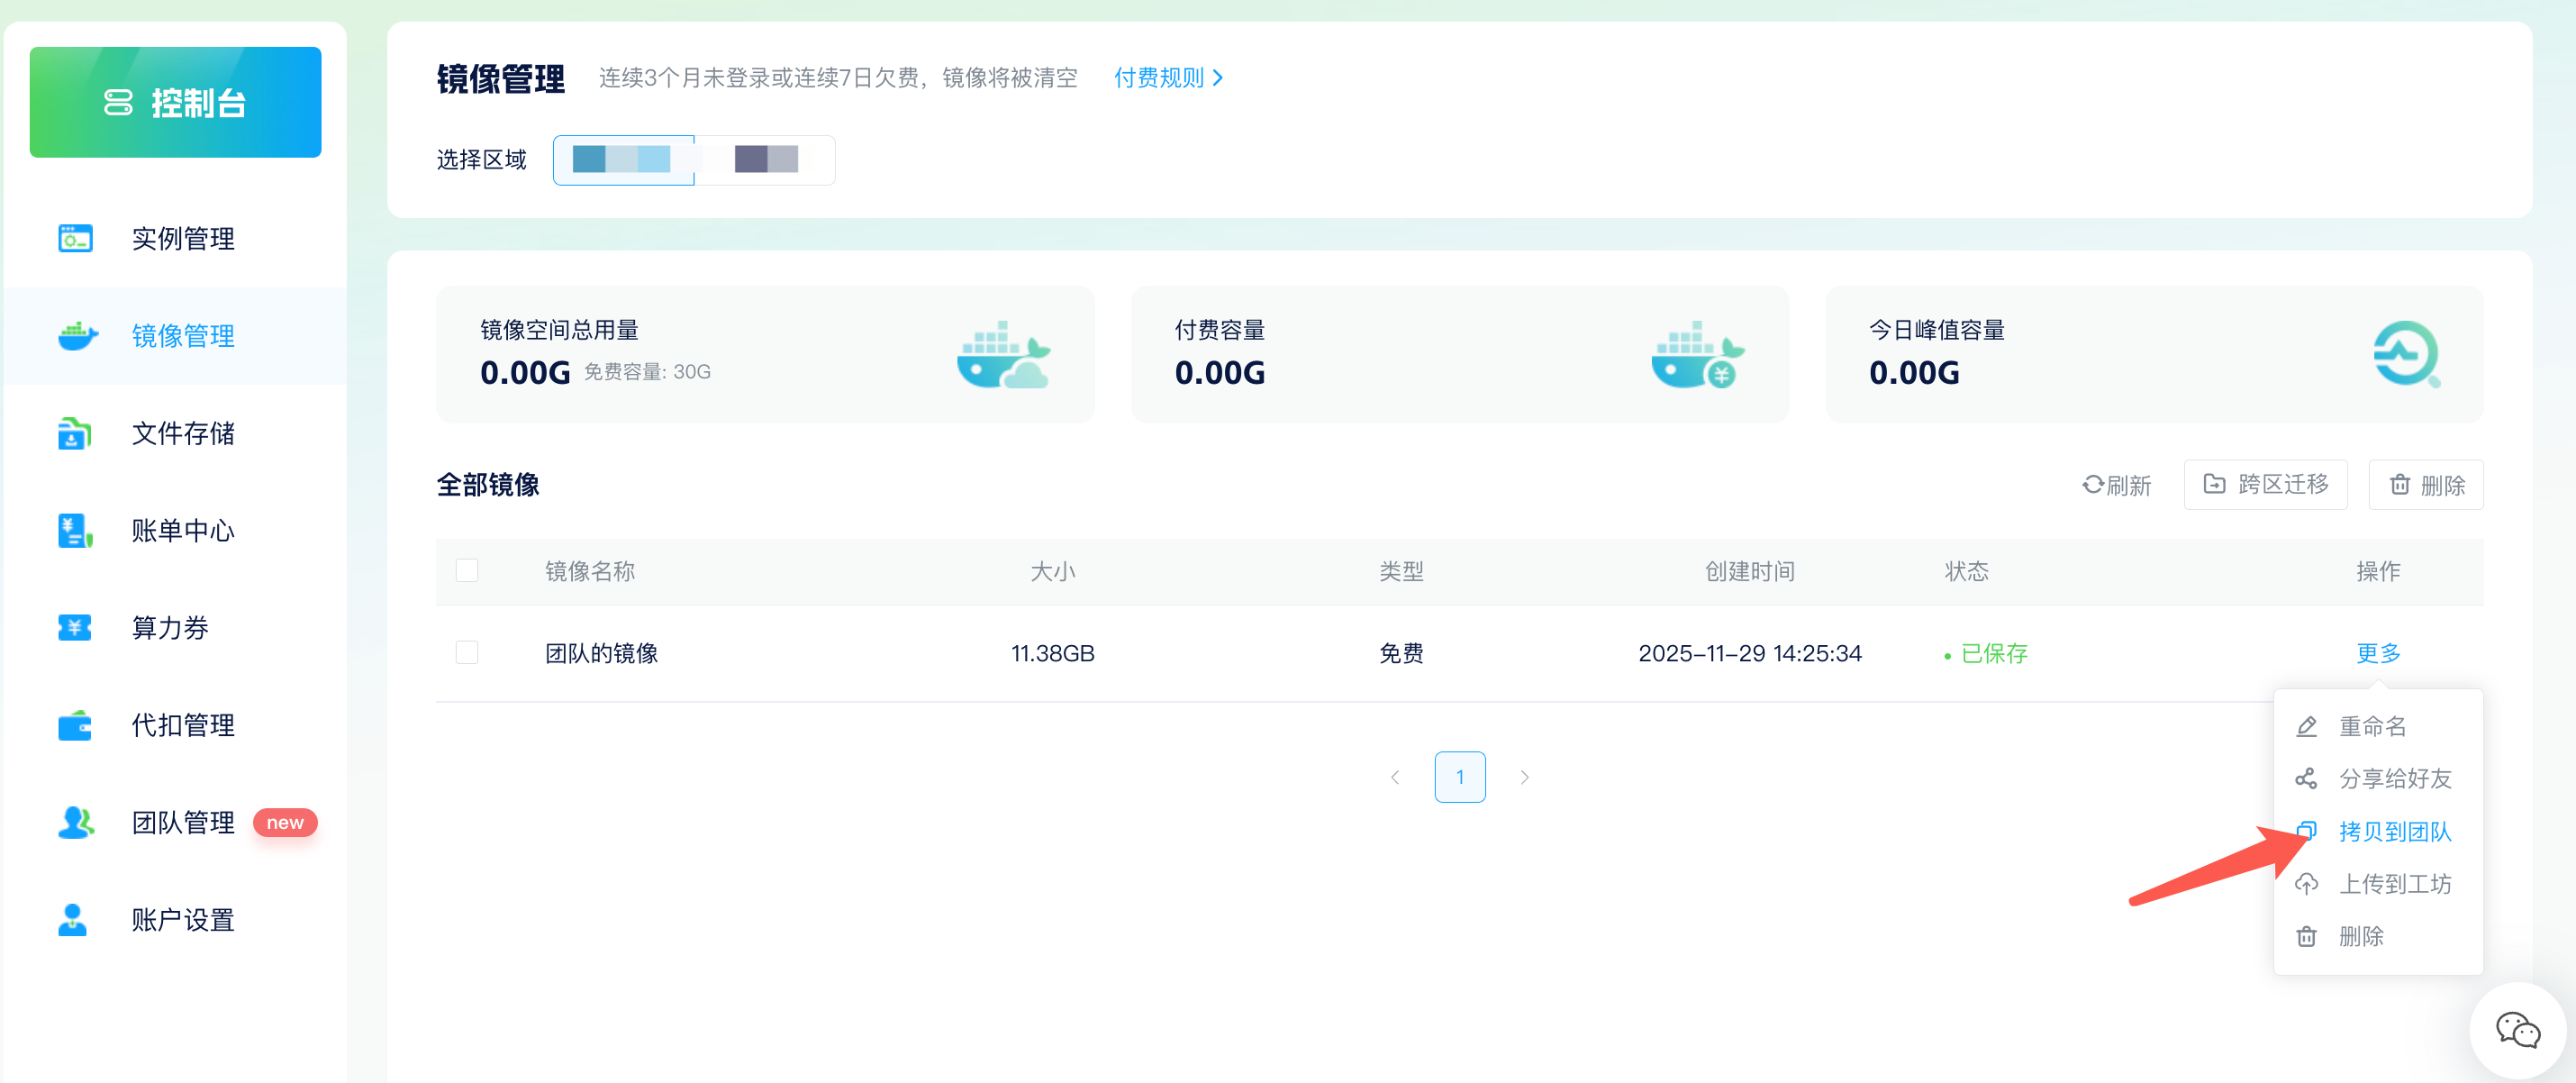Check the 团队的镜像 row checkbox
The image size is (2576, 1083).
pyautogui.click(x=466, y=652)
